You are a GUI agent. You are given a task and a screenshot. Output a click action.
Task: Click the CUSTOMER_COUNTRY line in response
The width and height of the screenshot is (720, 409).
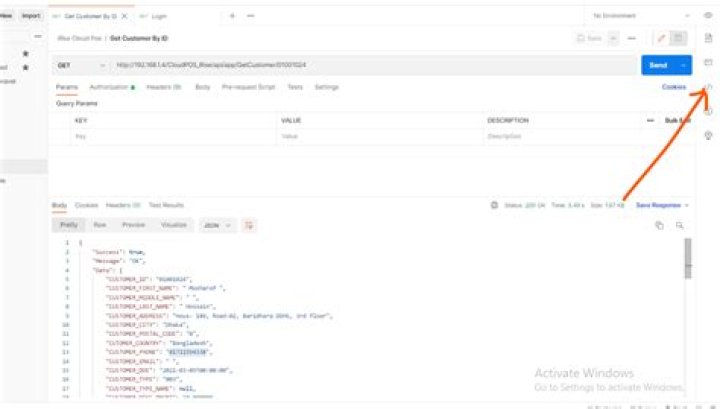pos(159,343)
